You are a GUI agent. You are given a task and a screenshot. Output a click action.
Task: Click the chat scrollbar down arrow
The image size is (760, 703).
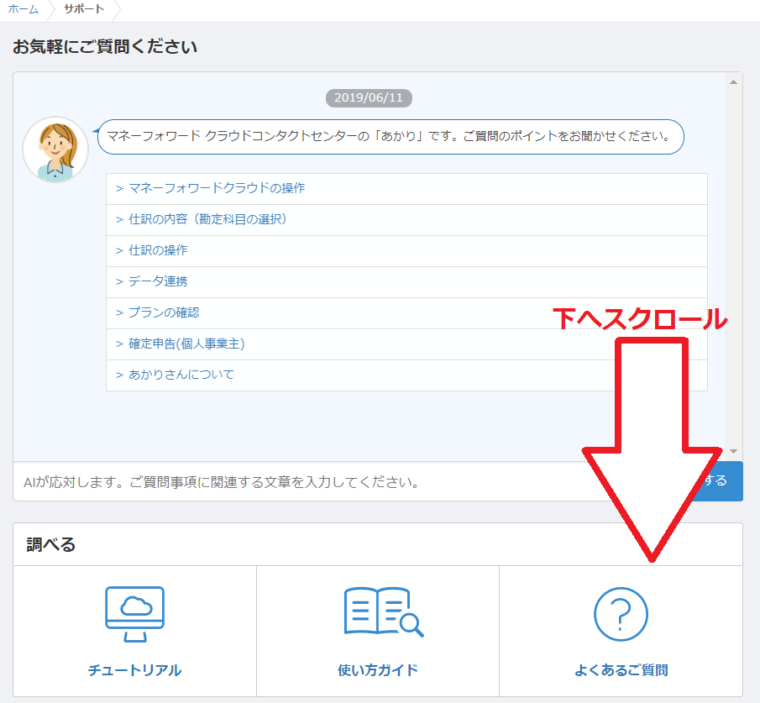pos(733,451)
